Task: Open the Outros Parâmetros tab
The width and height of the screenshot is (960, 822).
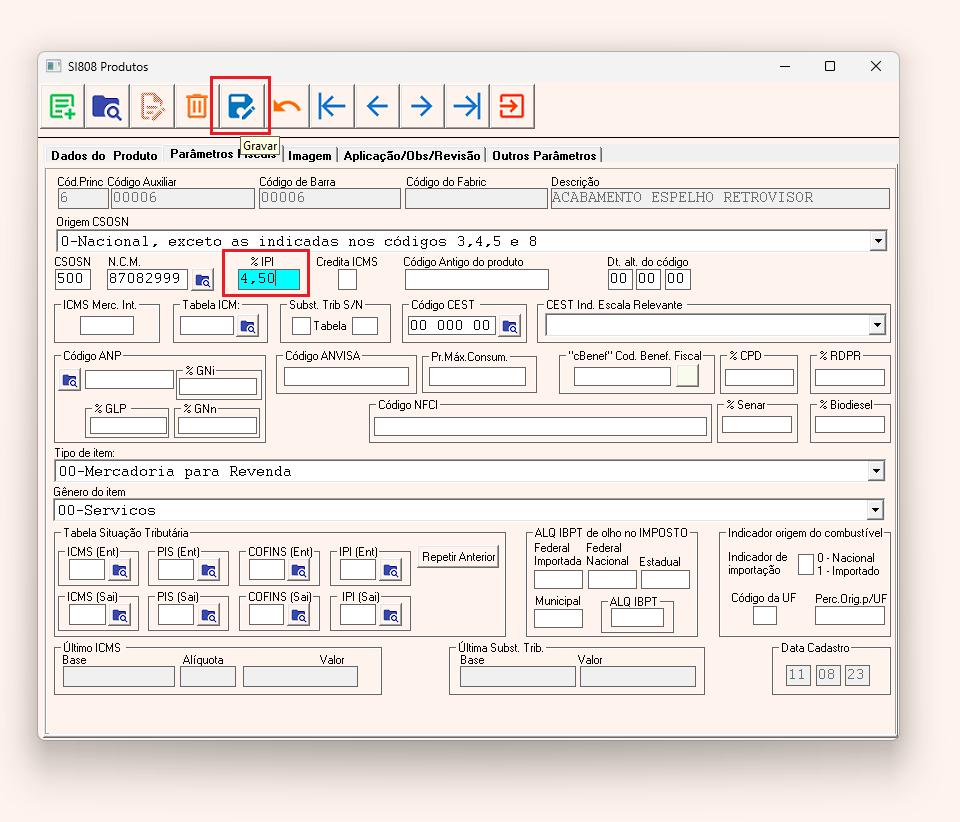Action: pos(544,155)
